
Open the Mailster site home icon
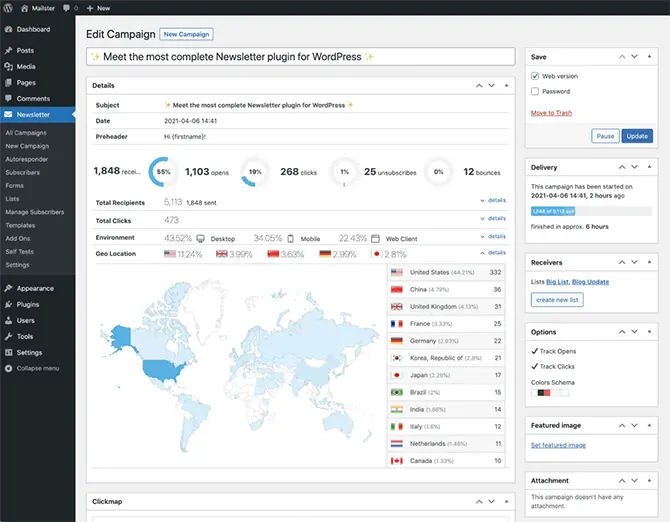tap(24, 8)
